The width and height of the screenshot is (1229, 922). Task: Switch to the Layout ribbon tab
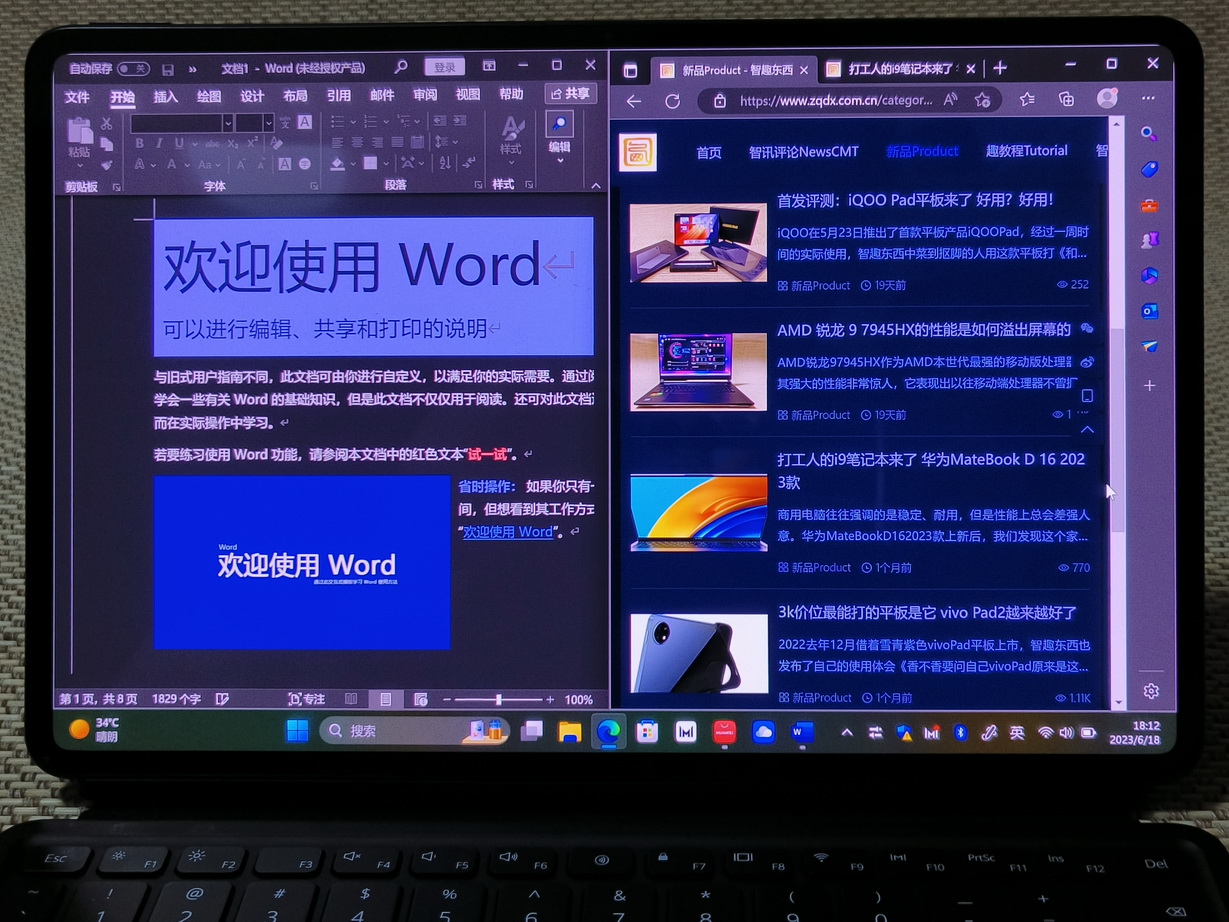coord(295,96)
